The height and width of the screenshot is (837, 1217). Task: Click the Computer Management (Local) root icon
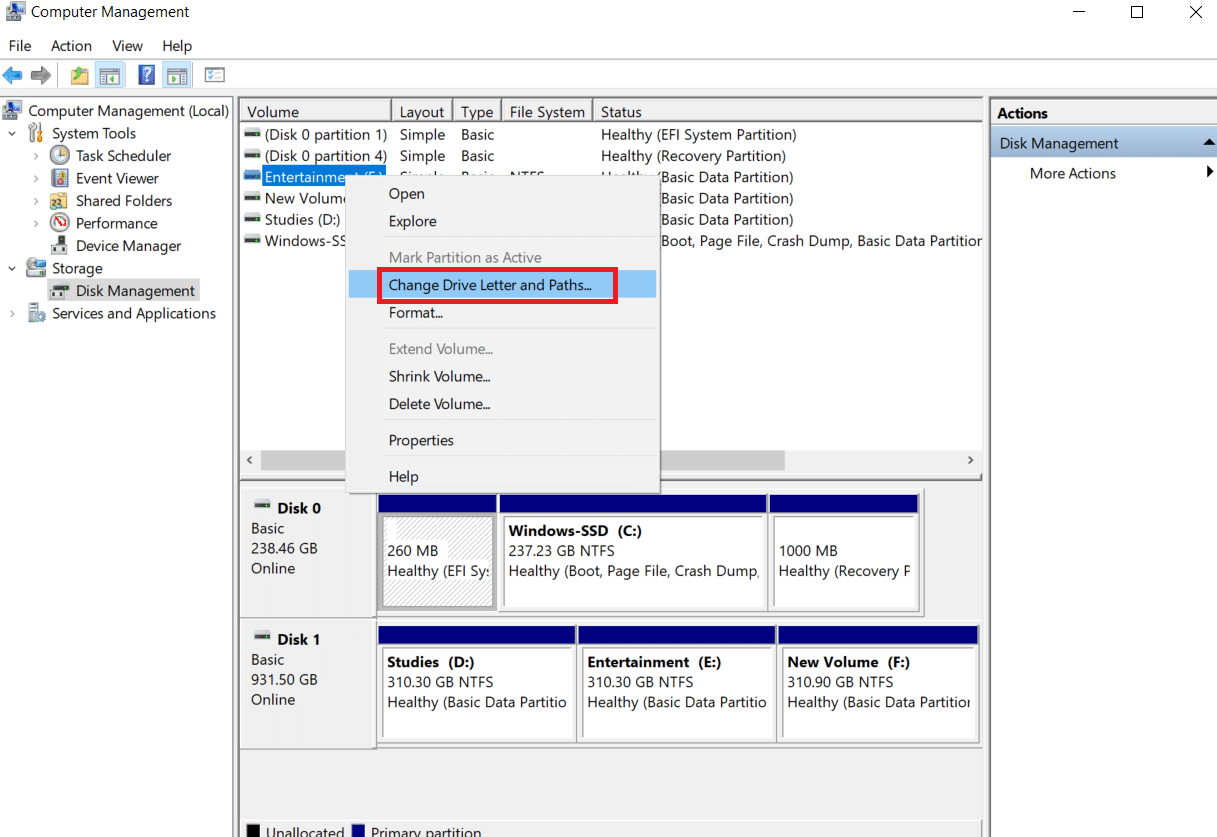tap(14, 110)
